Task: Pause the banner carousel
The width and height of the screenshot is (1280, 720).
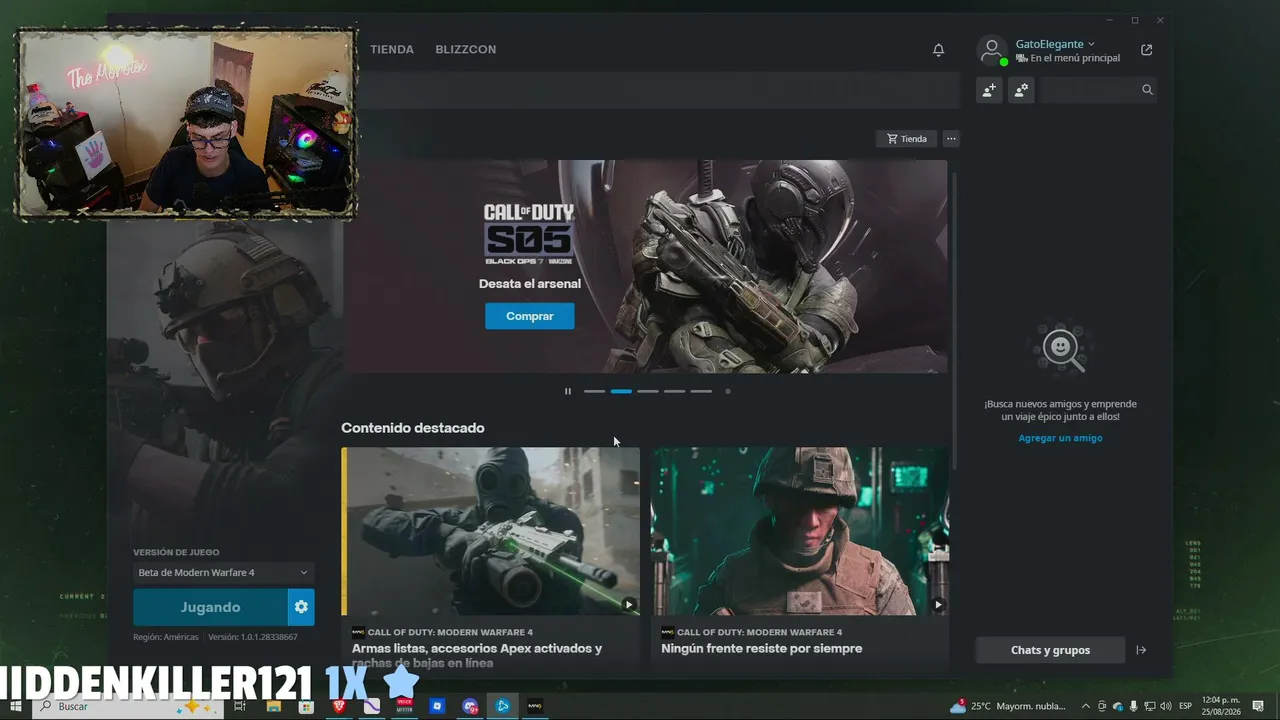Action: point(567,391)
